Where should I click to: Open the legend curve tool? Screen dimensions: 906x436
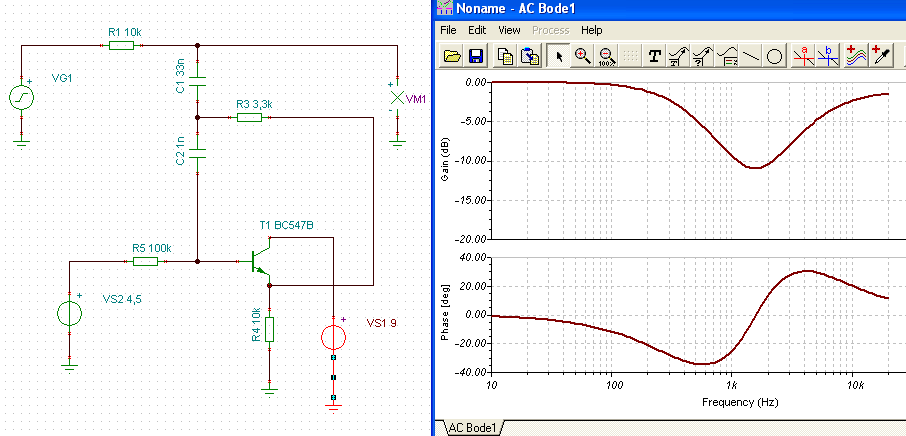[x=726, y=55]
